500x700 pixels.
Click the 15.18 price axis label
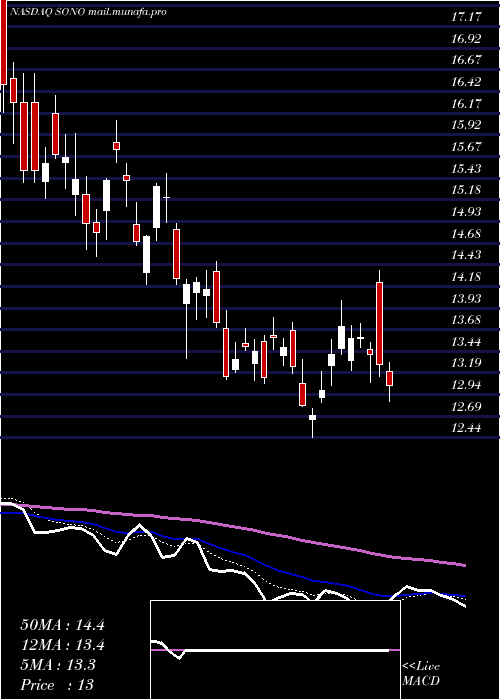466,190
